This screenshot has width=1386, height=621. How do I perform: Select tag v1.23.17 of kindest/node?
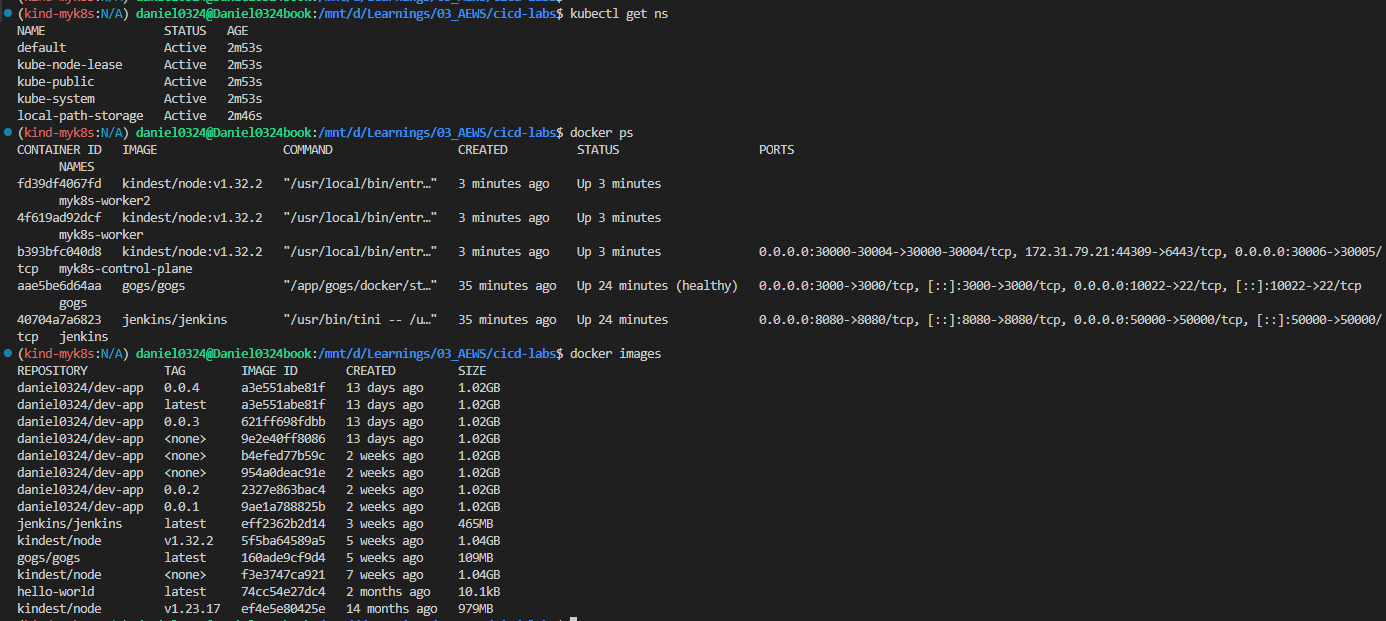pyautogui.click(x=192, y=609)
